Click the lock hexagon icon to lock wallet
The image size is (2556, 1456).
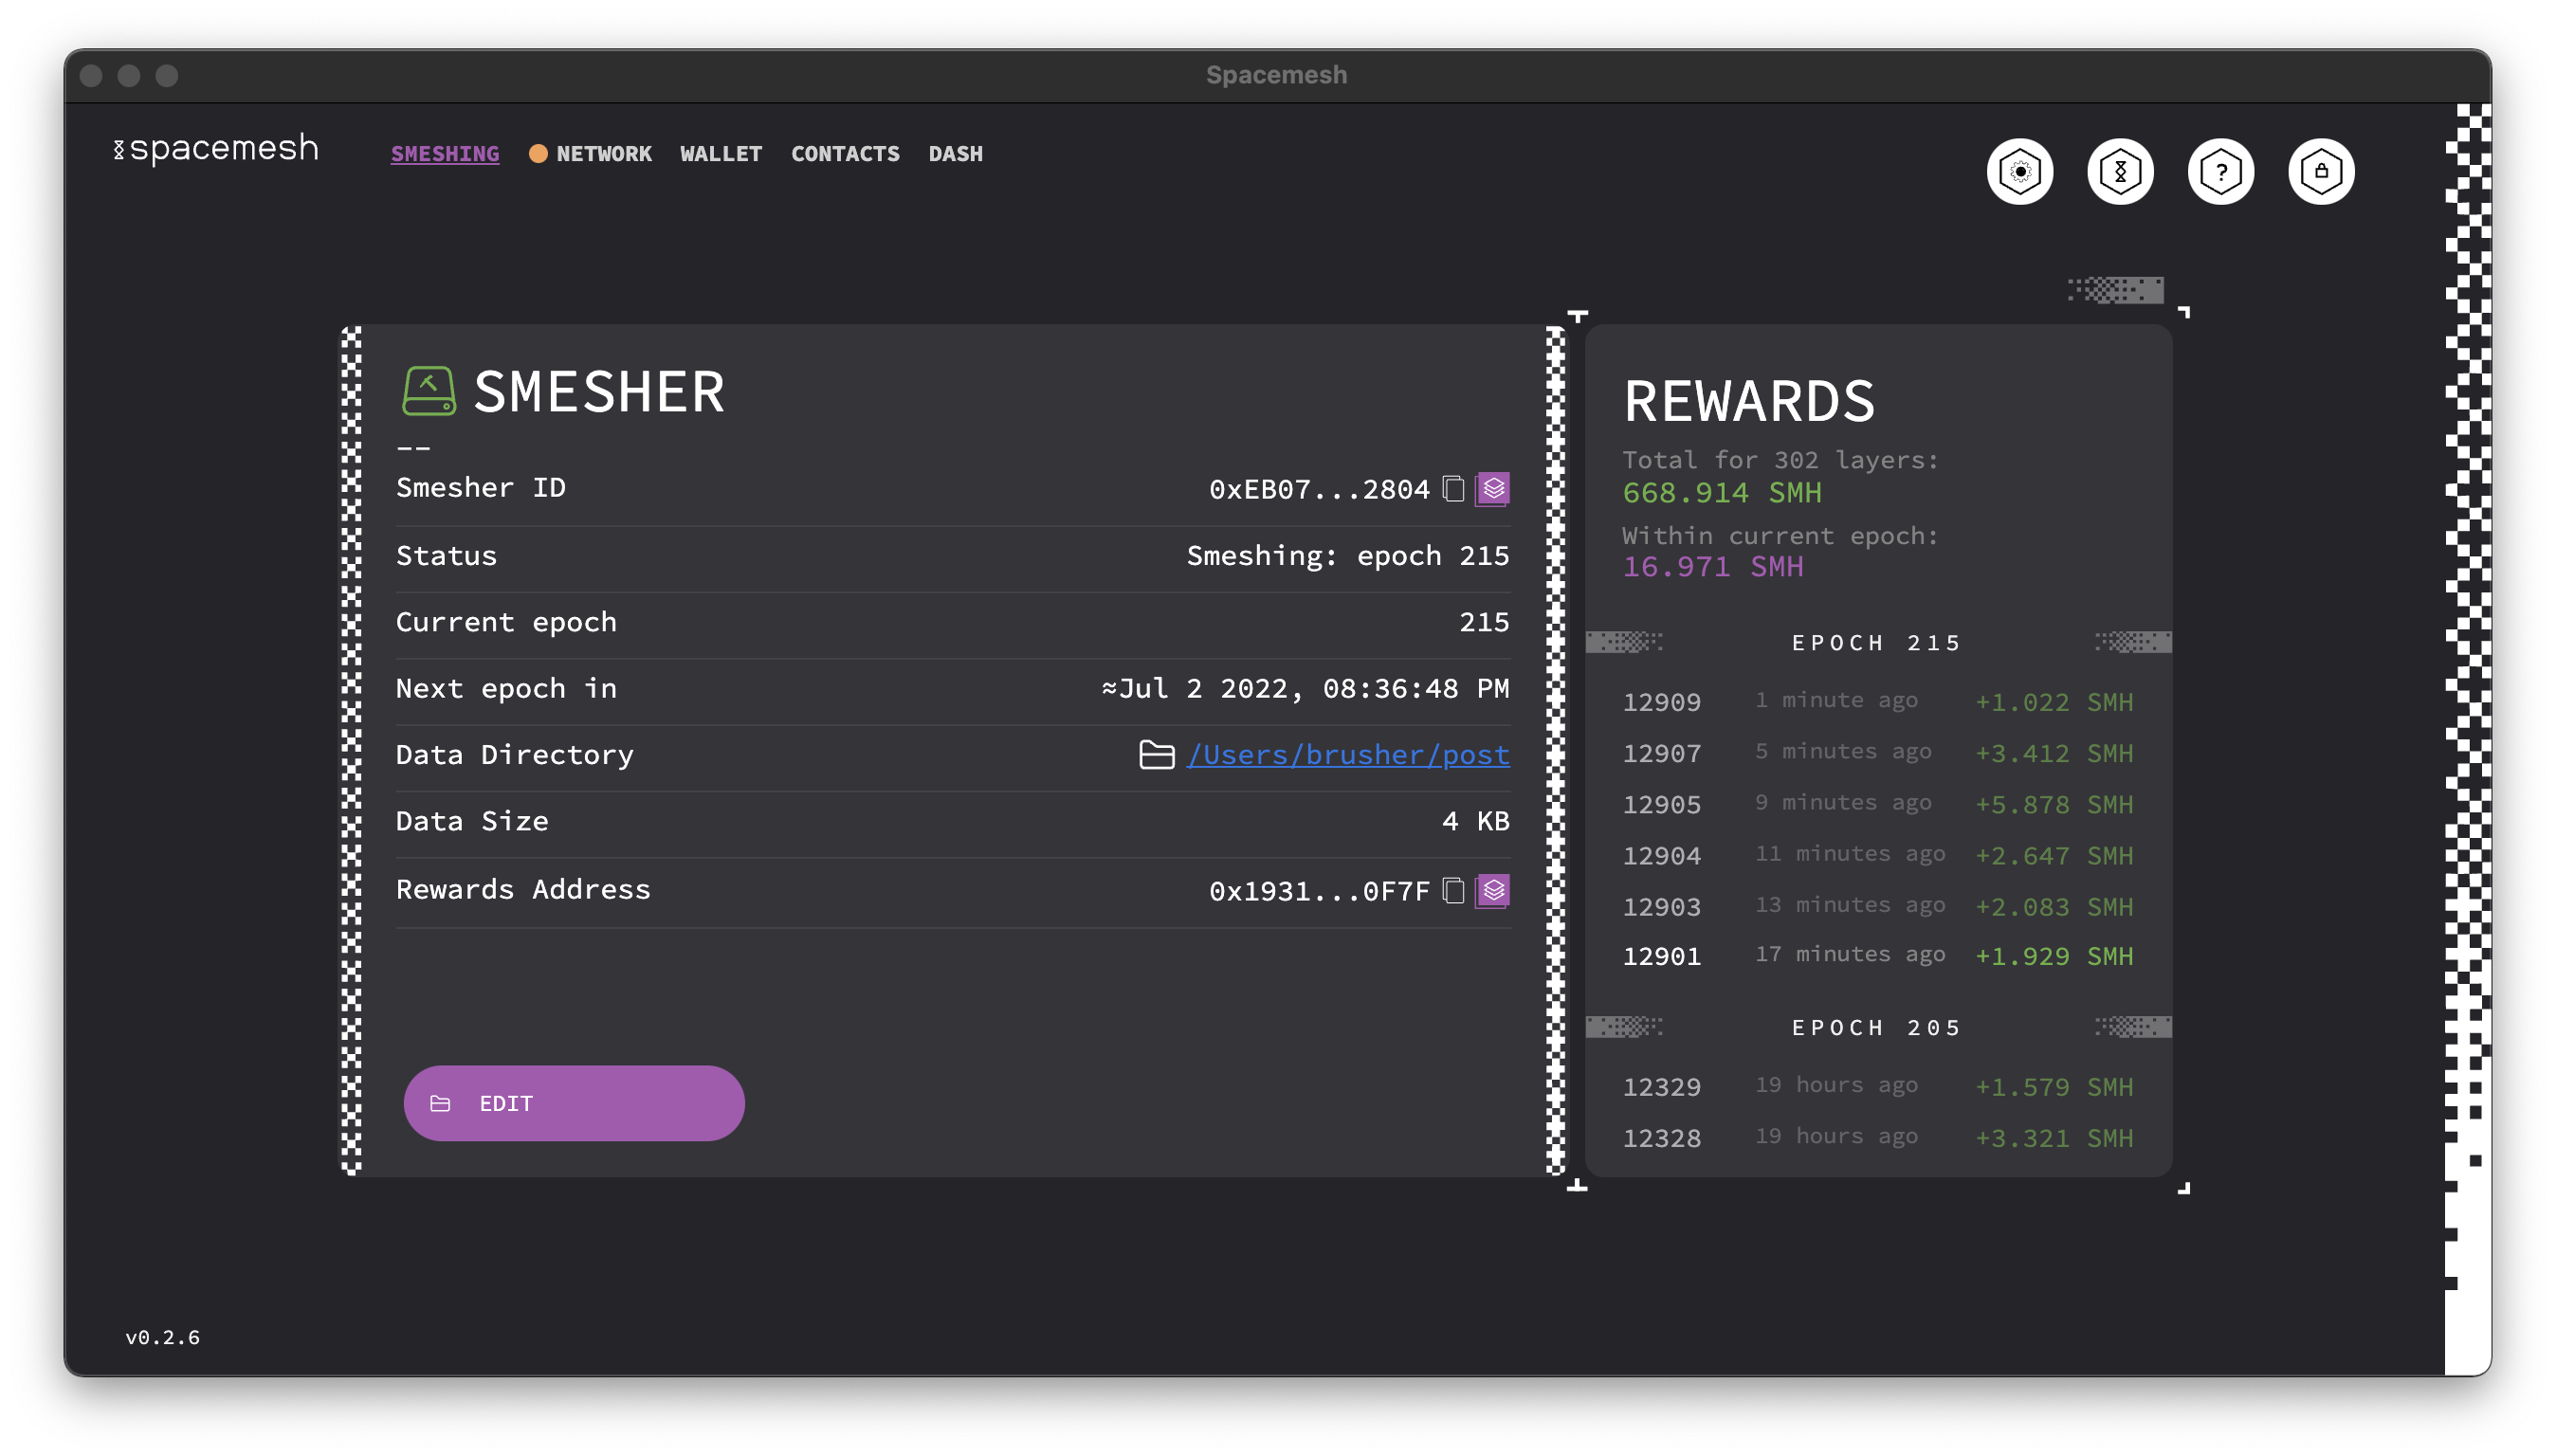pos(2321,171)
